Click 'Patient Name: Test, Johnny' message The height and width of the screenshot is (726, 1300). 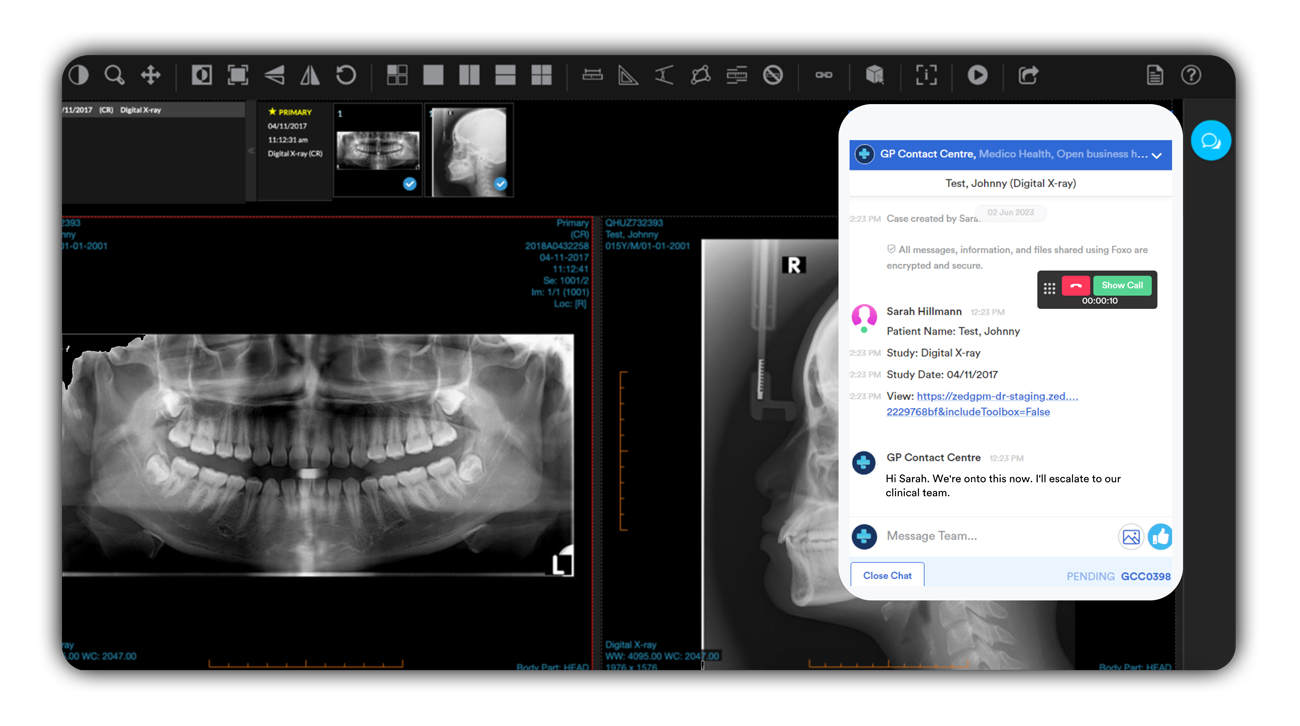(x=953, y=331)
